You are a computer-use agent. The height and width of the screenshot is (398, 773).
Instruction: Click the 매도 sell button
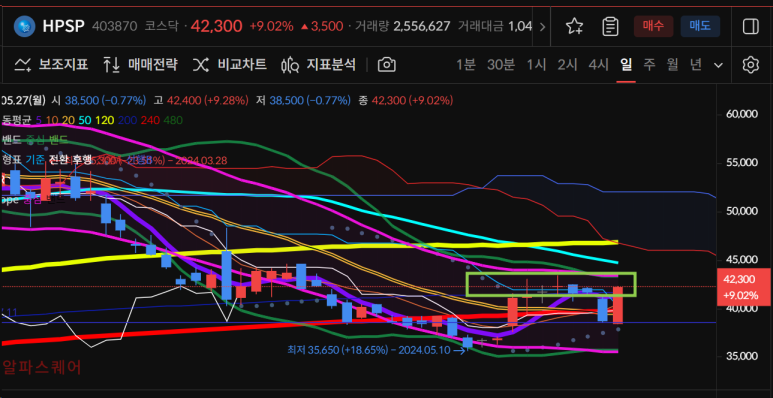click(700, 26)
